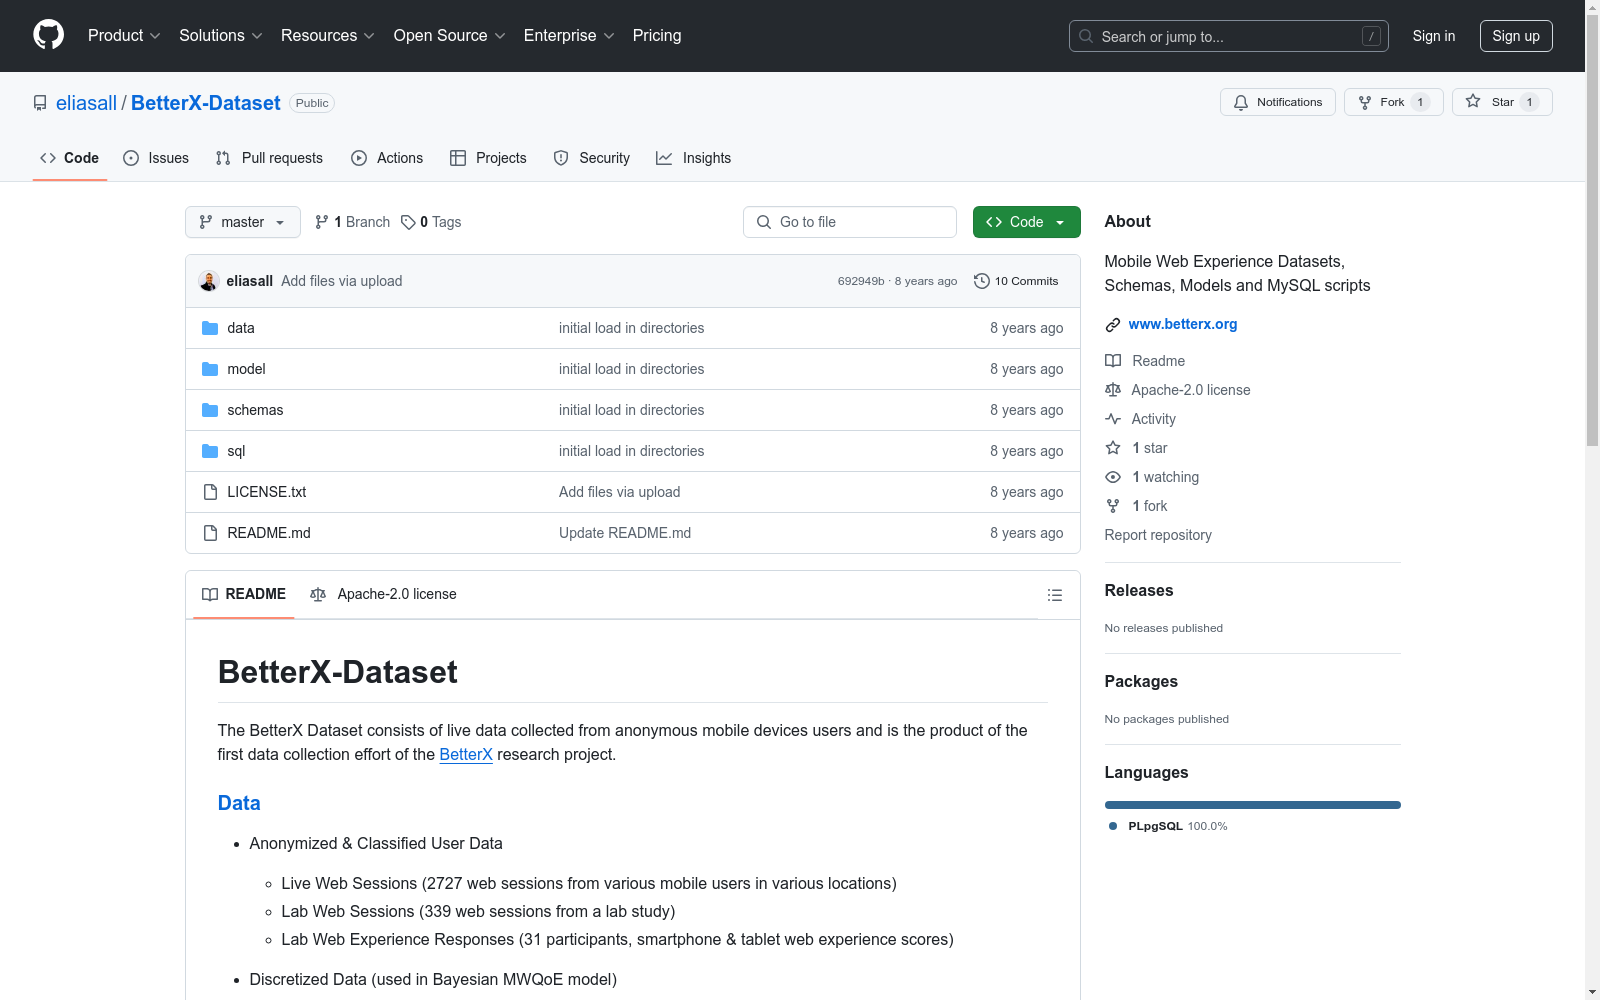Screen dimensions: 1600x1000
Task: View the 10 Commits history
Action: click(x=1016, y=281)
